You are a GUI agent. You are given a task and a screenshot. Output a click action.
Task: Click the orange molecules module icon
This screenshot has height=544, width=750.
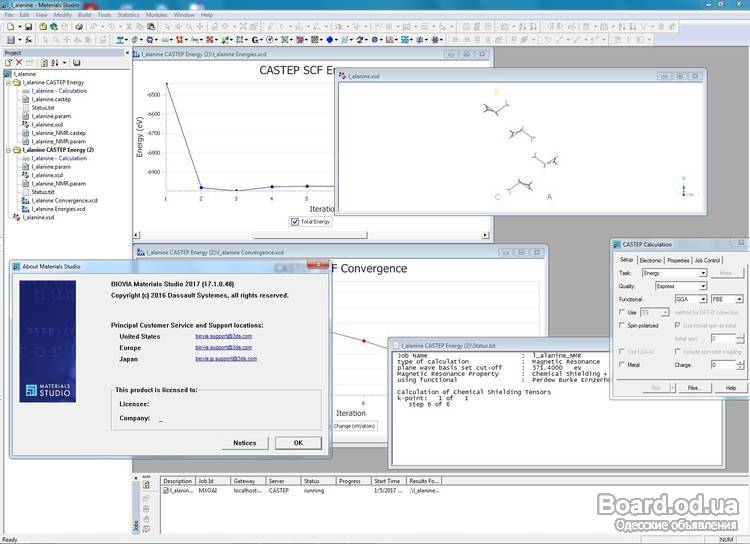(179, 40)
